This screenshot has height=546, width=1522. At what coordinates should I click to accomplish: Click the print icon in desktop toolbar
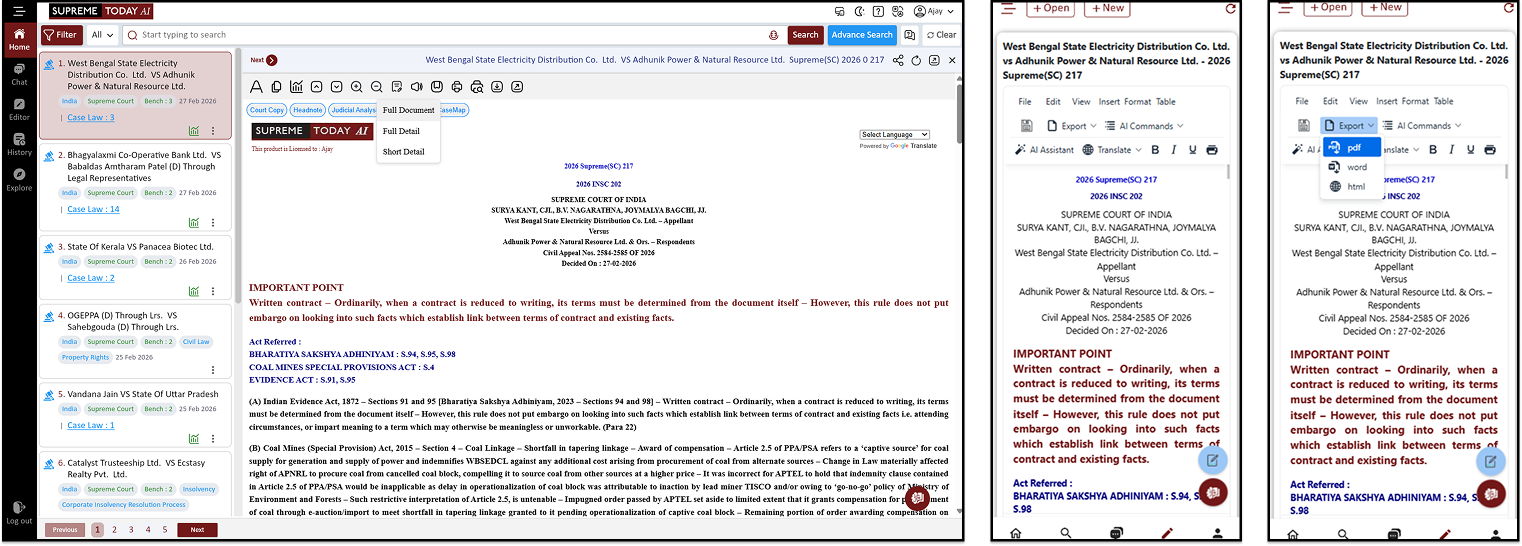[457, 87]
